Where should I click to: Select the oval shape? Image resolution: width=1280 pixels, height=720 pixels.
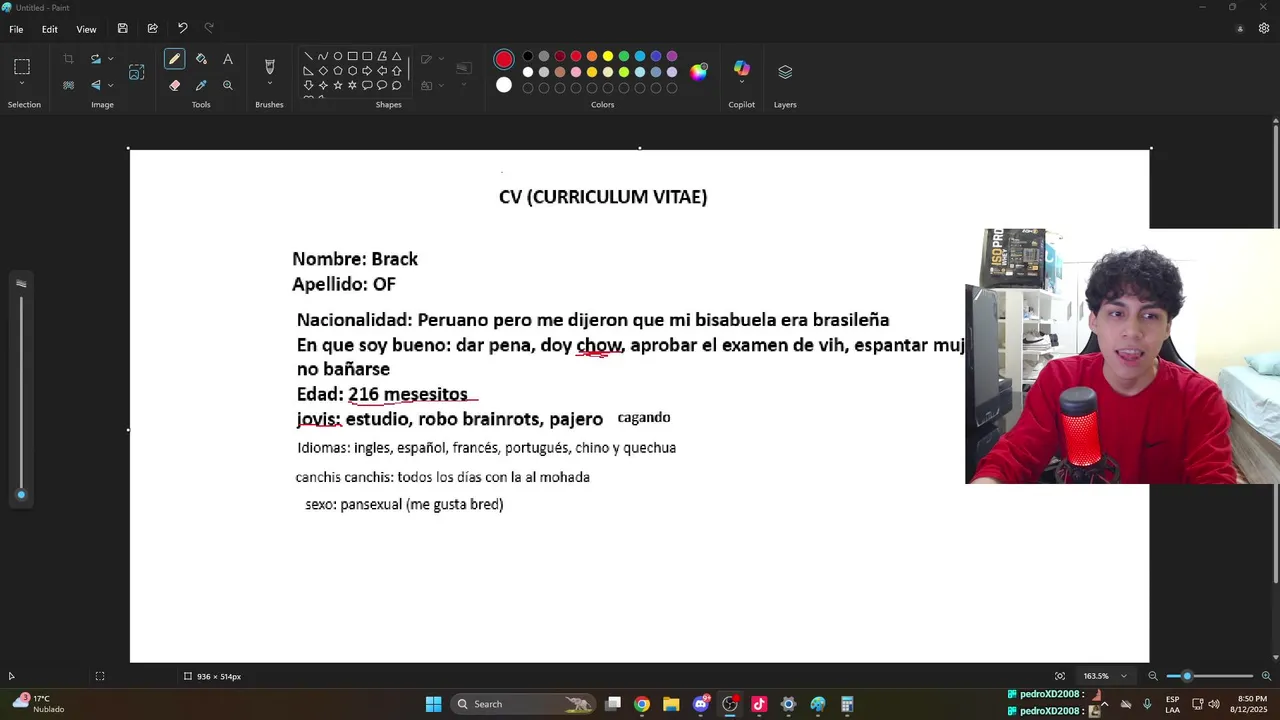click(x=338, y=56)
